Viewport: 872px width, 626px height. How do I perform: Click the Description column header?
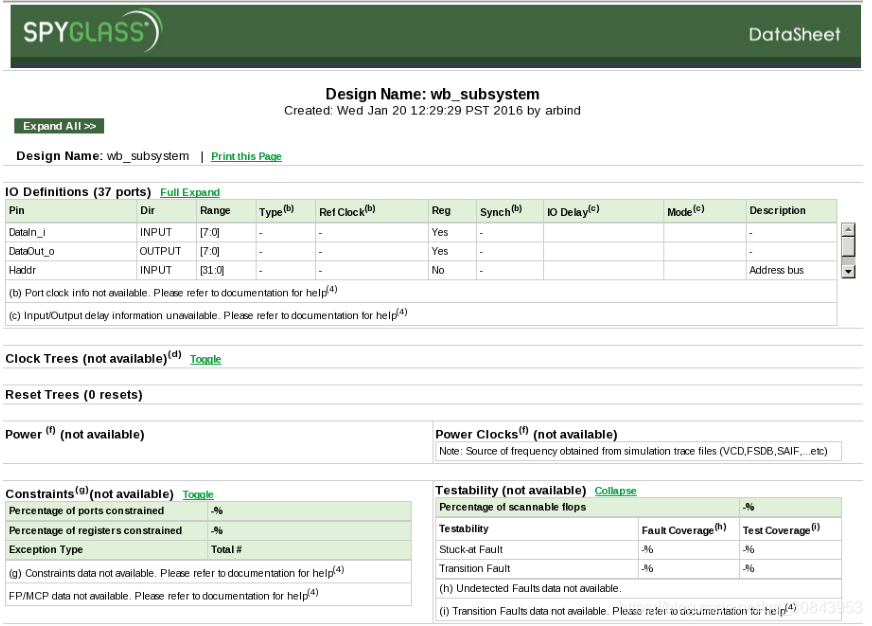(x=791, y=211)
